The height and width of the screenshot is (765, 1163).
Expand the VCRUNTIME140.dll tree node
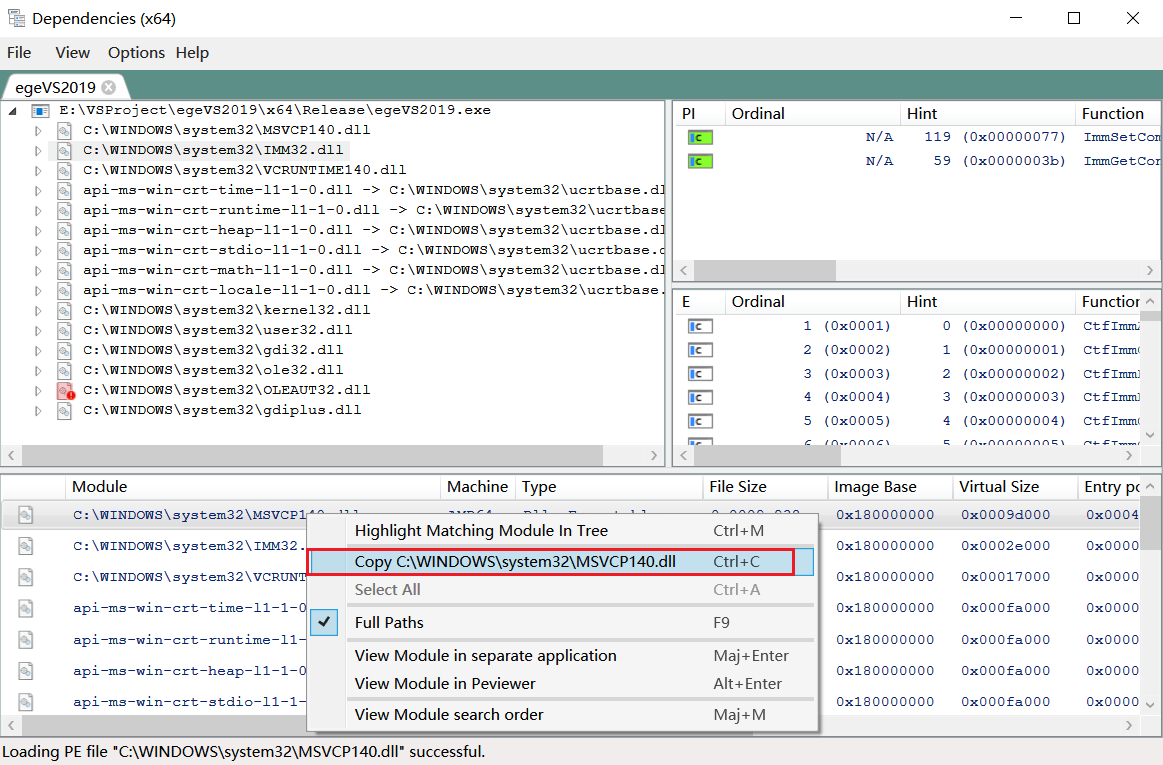pyautogui.click(x=38, y=171)
